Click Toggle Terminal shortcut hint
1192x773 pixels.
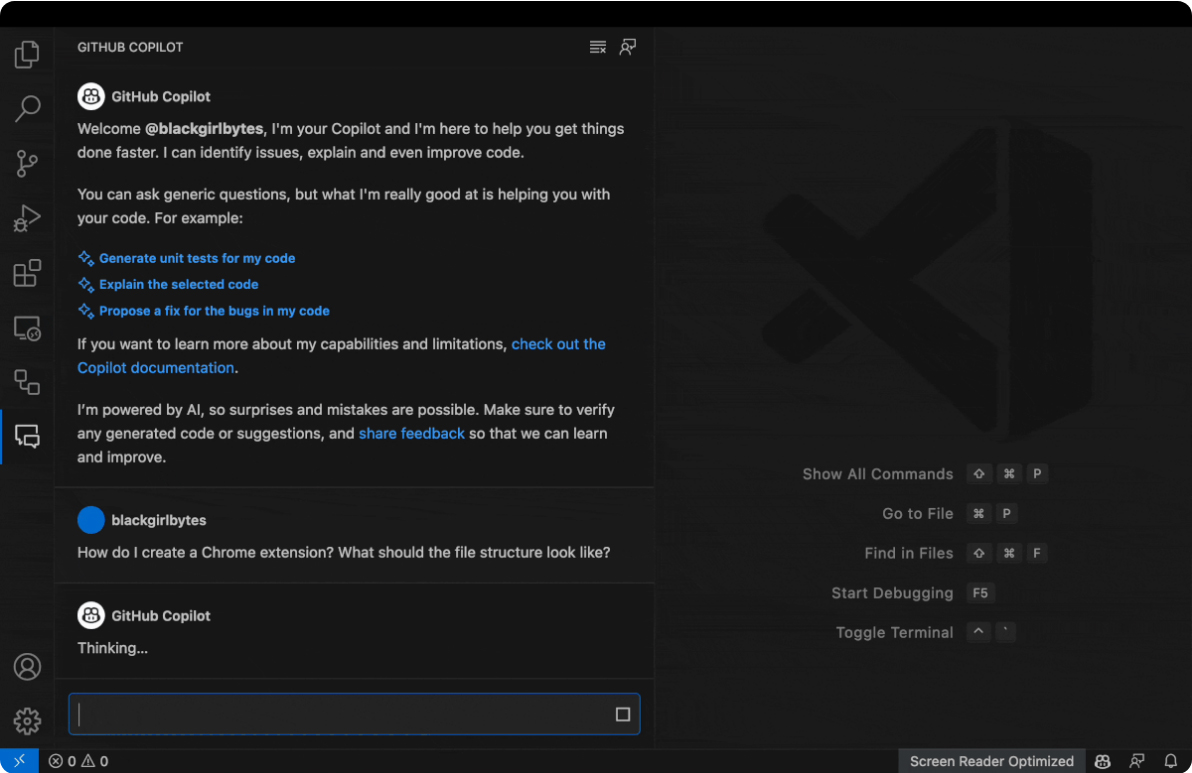tap(894, 632)
